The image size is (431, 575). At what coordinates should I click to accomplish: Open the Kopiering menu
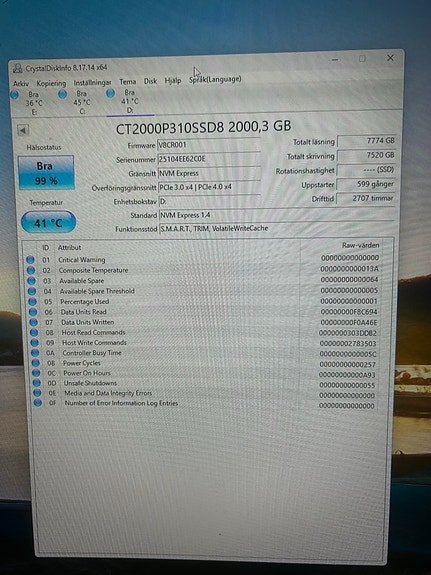coord(51,83)
